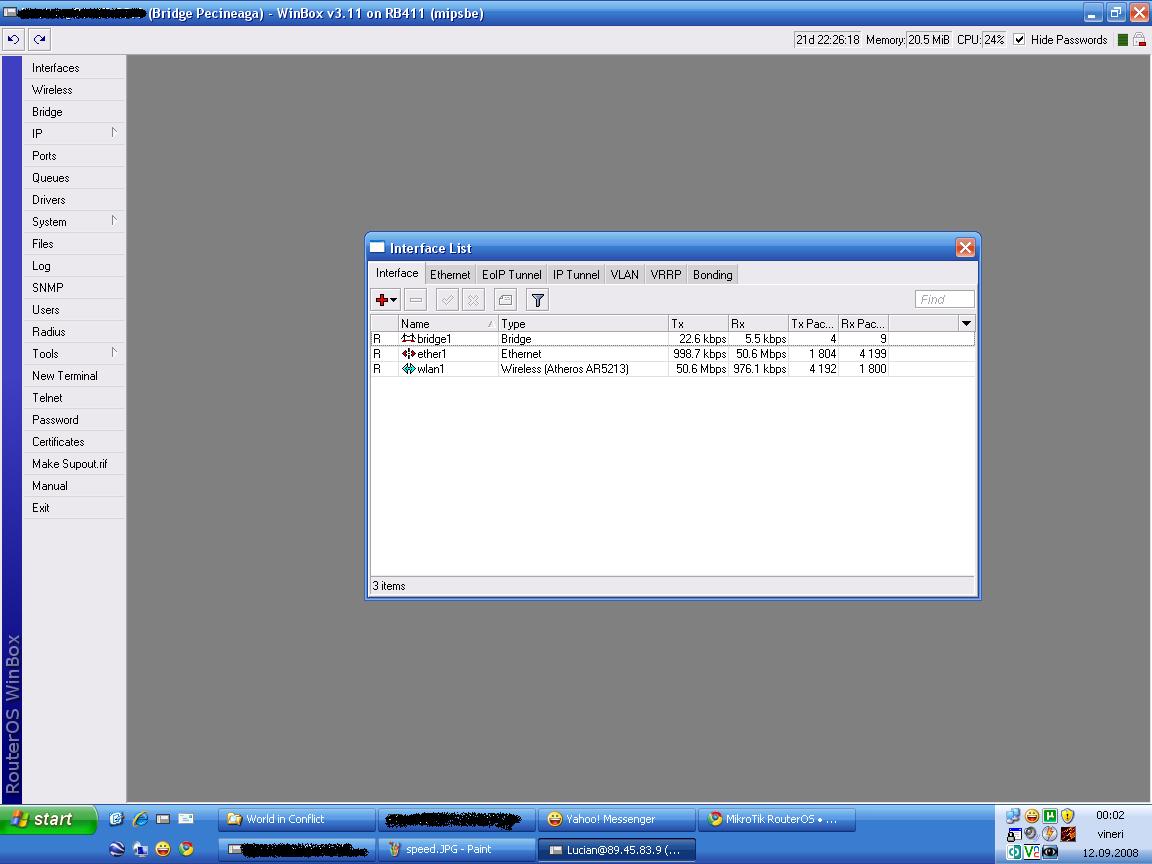
Task: Open the Drivers menu item
Action: (x=73, y=200)
